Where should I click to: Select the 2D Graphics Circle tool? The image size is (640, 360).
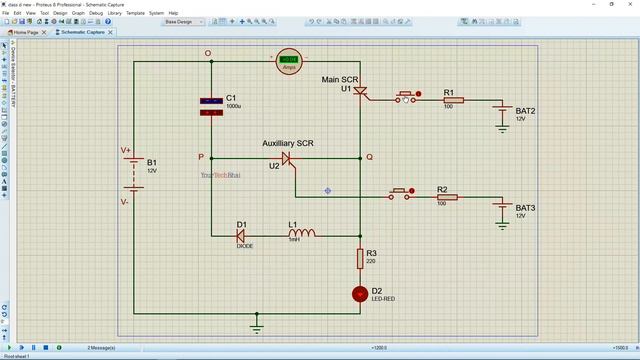4,160
